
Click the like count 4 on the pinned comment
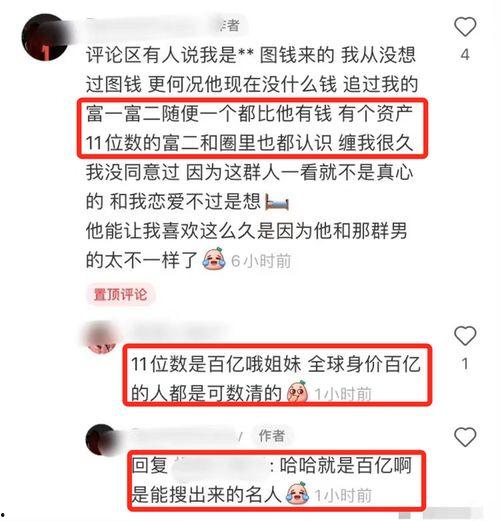[465, 54]
